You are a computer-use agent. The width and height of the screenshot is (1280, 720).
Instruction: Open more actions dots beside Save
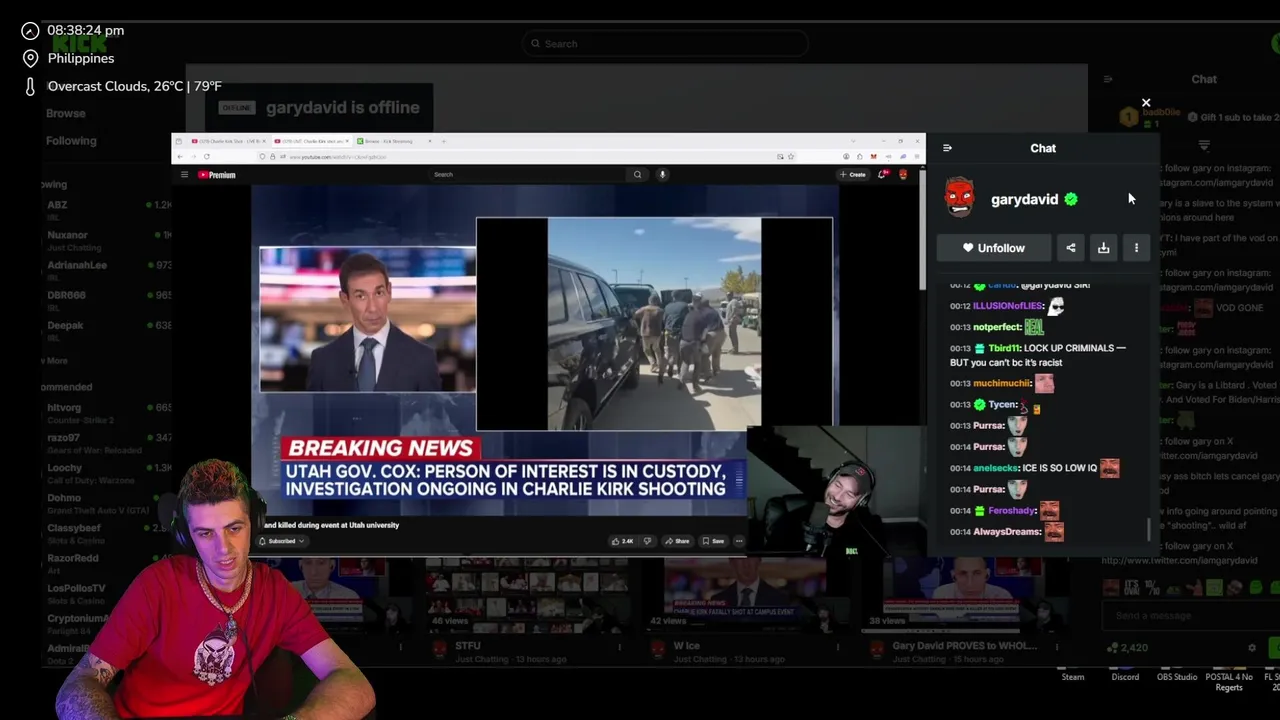[739, 541]
